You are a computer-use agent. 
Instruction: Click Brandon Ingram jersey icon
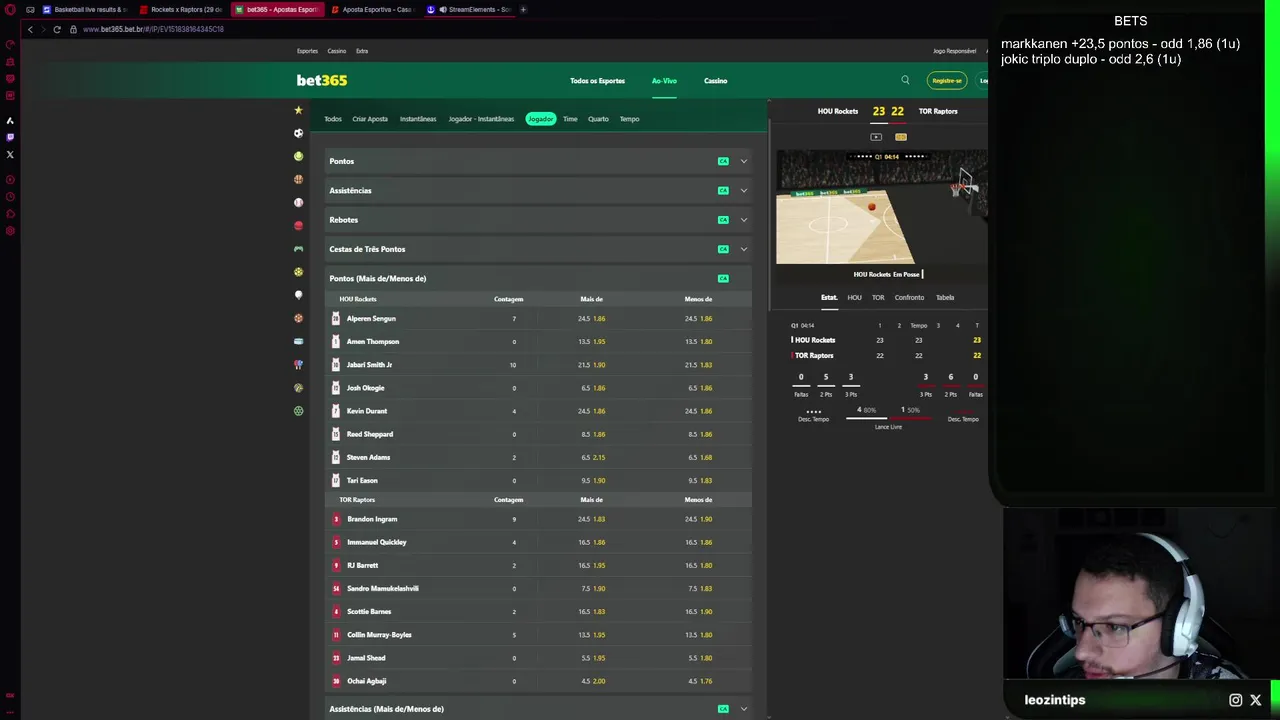click(336, 519)
